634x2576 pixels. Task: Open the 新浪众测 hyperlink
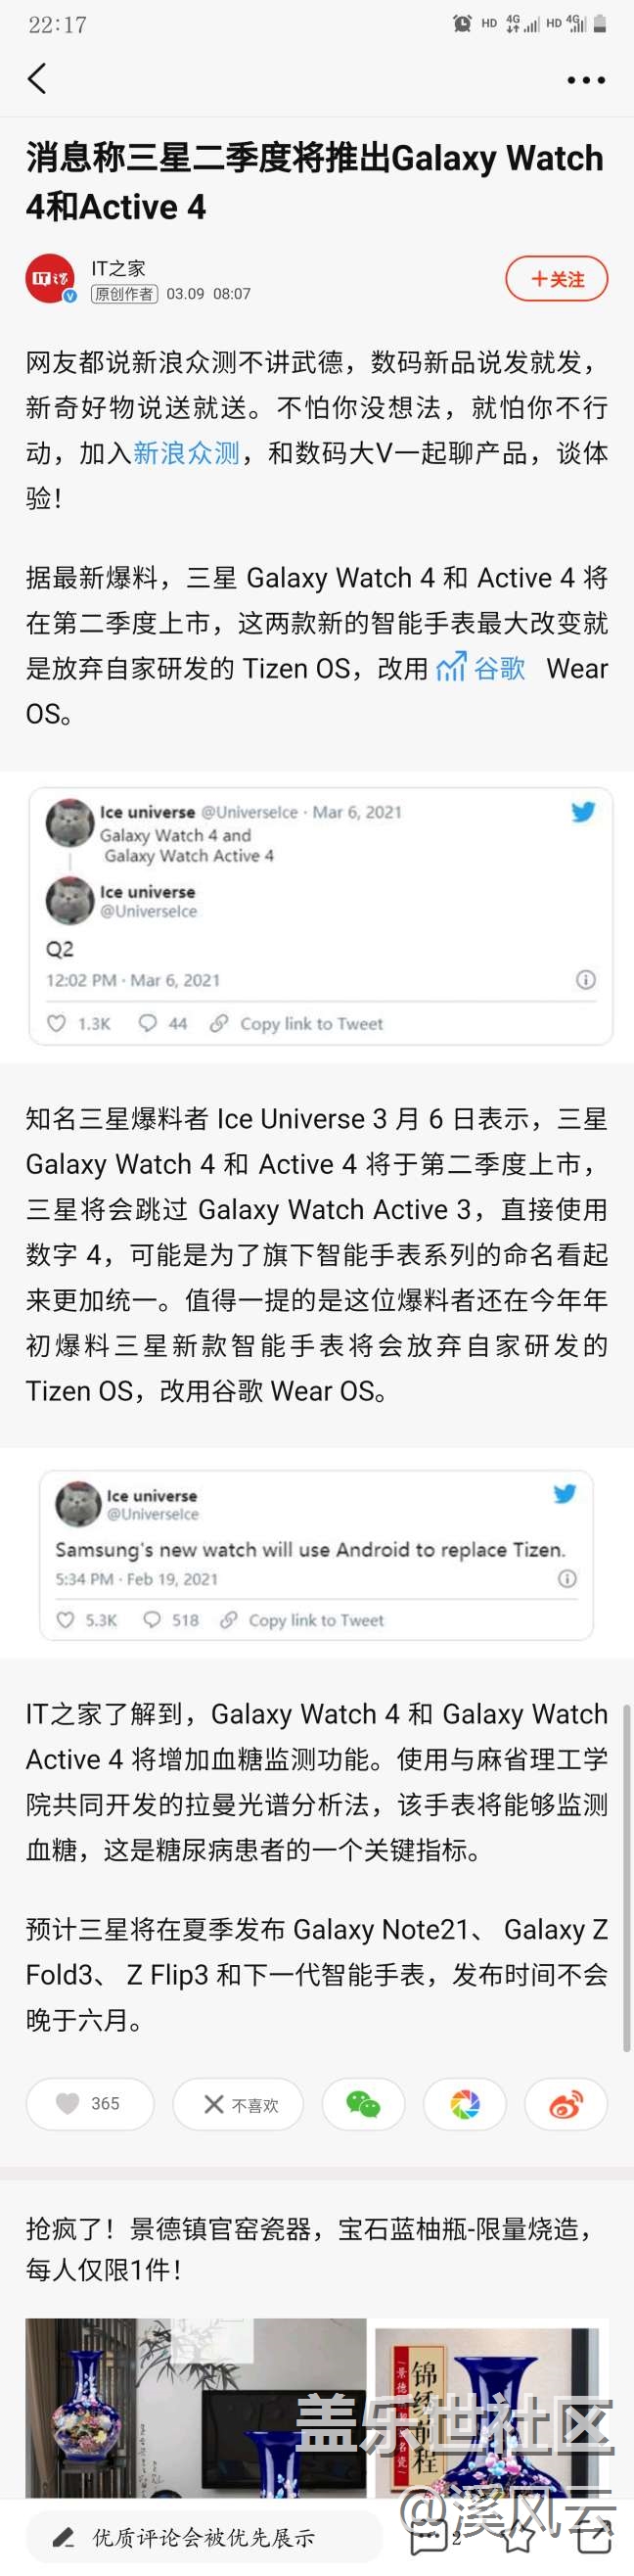[x=186, y=453]
